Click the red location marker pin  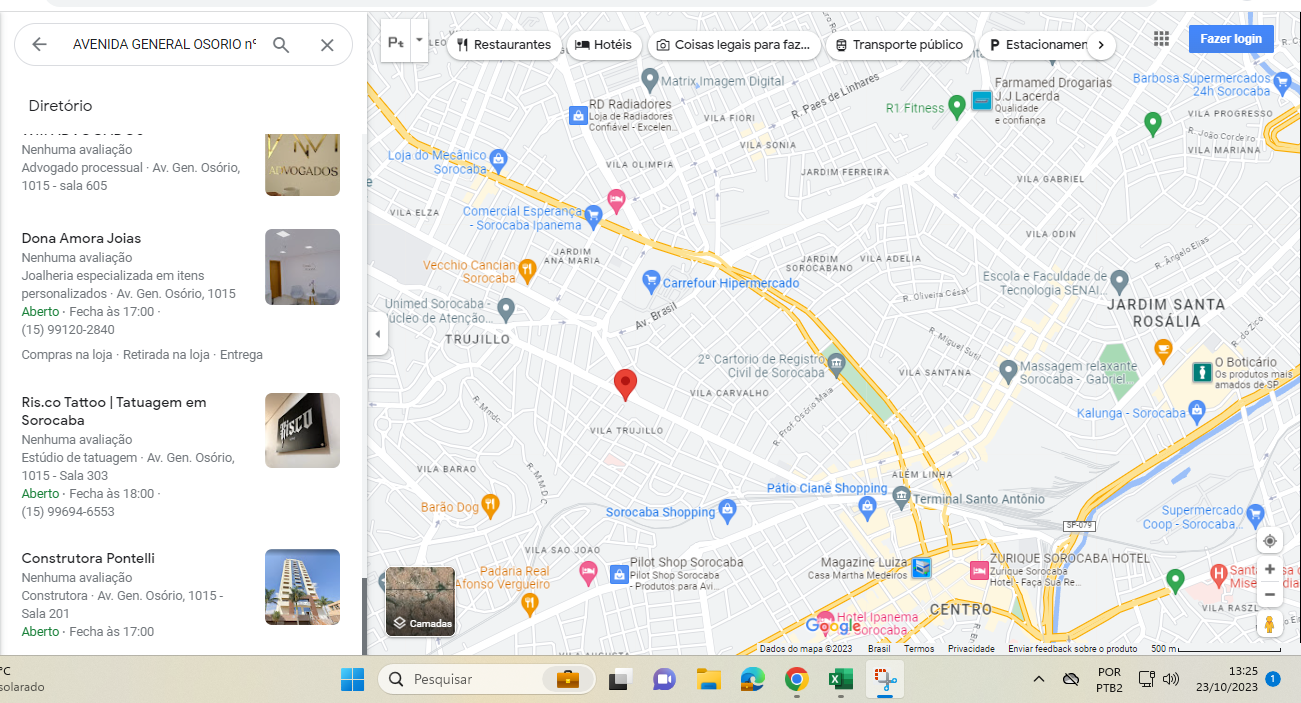(x=625, y=385)
